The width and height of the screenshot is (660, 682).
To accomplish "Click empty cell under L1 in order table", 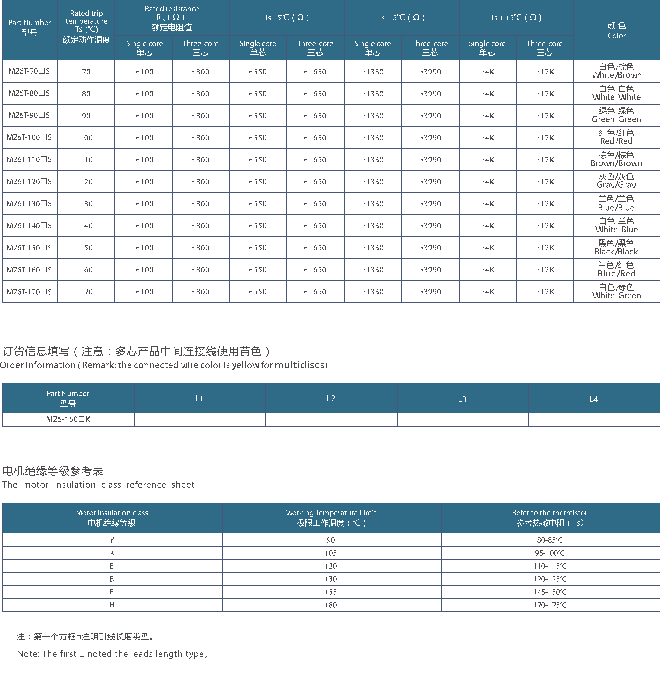I will [199, 420].
